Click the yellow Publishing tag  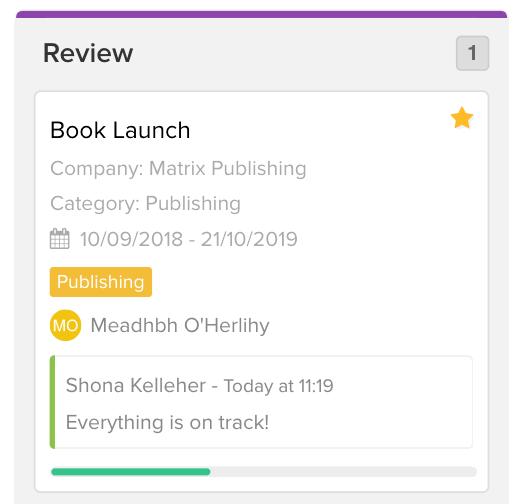(101, 282)
